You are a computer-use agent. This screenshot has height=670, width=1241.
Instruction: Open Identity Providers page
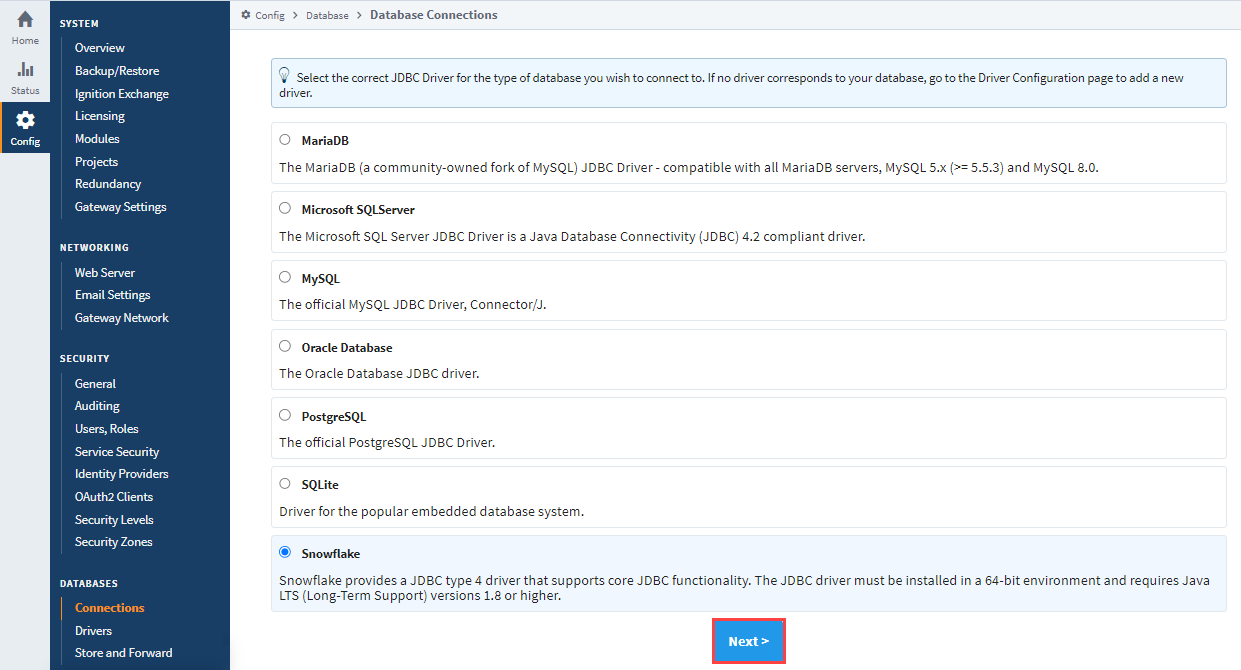point(122,474)
